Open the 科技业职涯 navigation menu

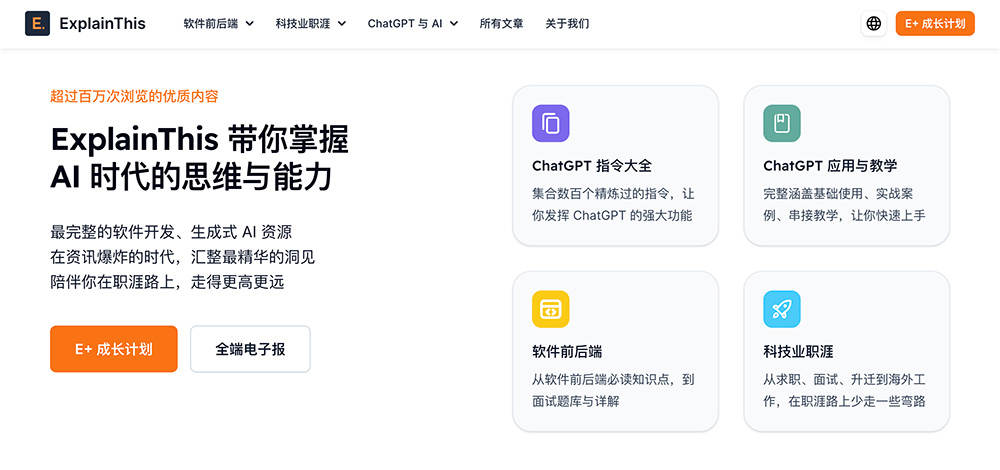311,24
